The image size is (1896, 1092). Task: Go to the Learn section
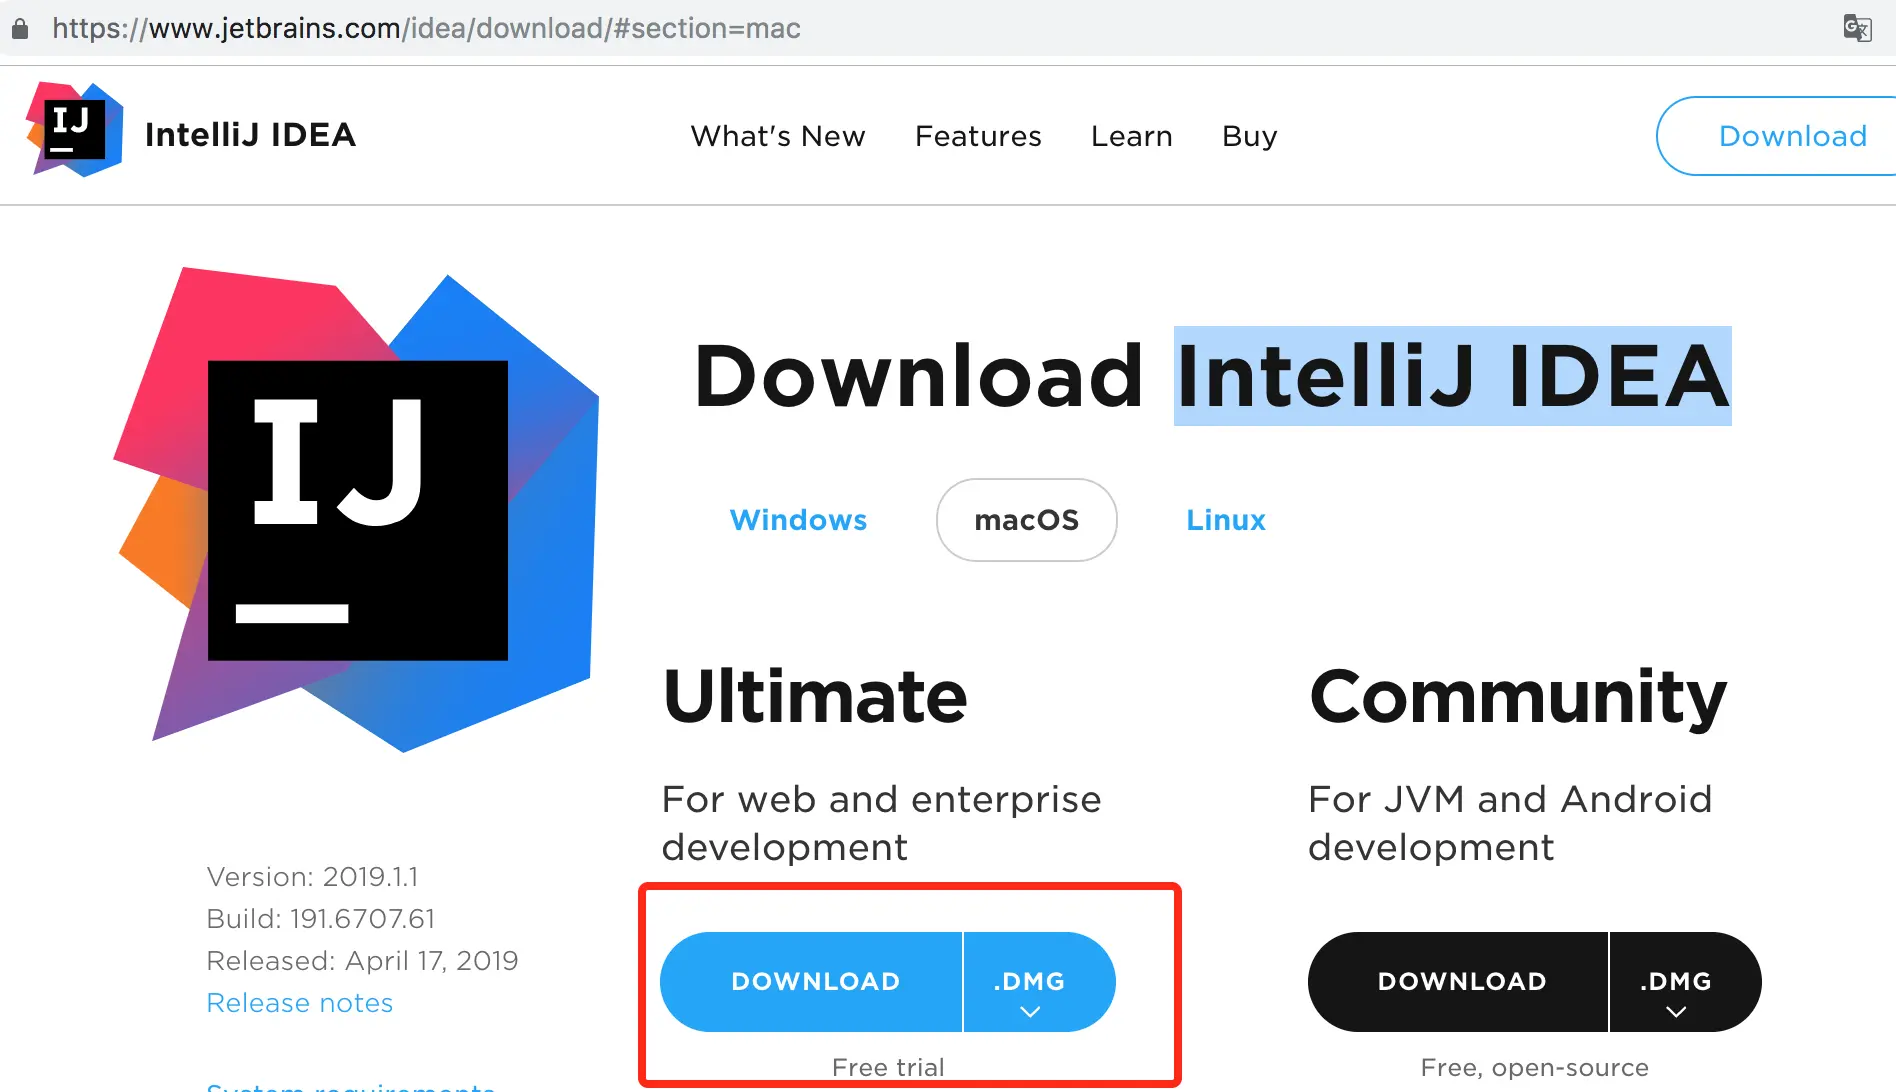point(1132,136)
